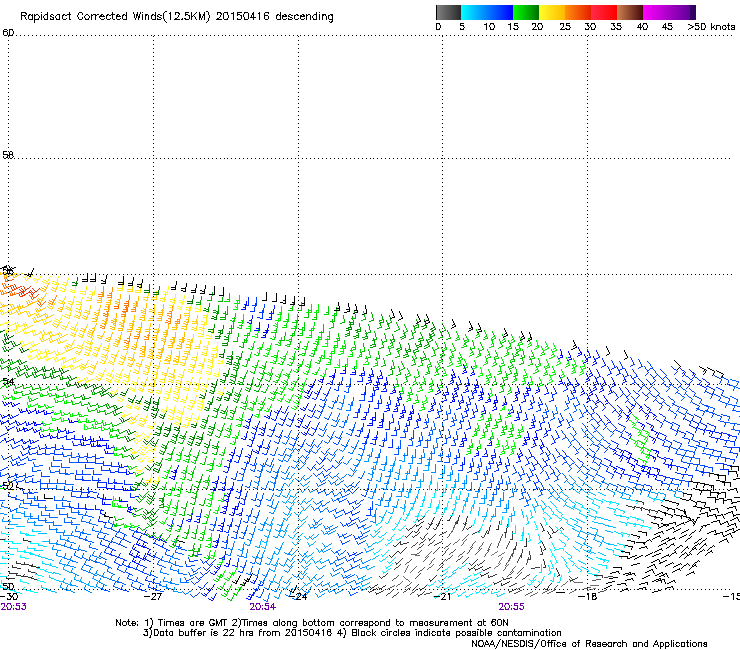Click the longitude label -27
The image size is (740, 650).
[x=153, y=596]
